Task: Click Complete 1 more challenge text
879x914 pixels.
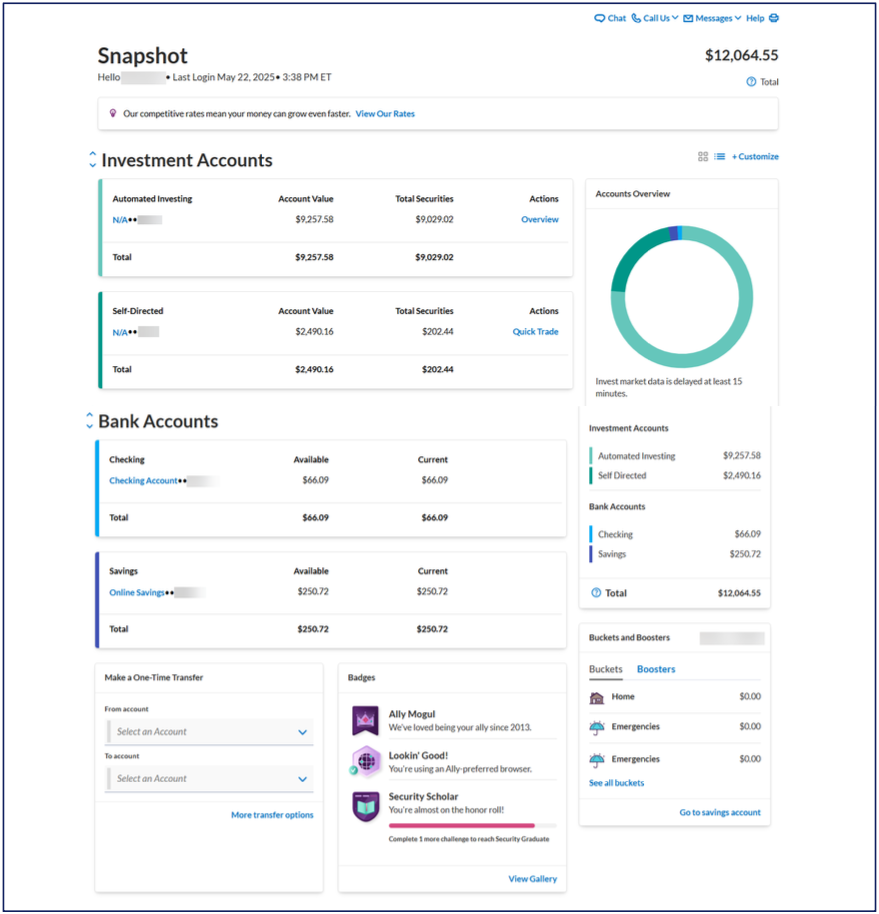Action: pyautogui.click(x=469, y=839)
